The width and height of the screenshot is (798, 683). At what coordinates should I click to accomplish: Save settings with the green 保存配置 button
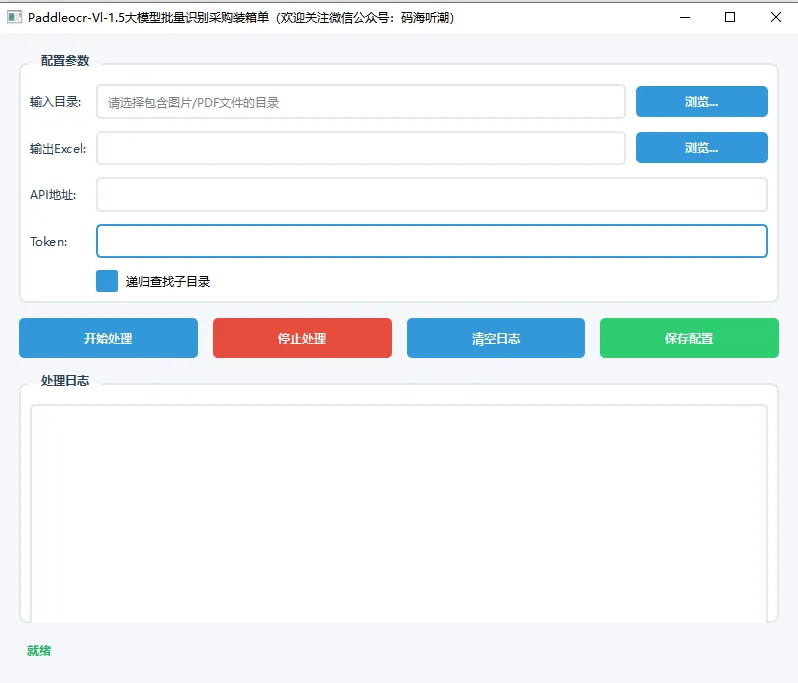click(x=689, y=338)
